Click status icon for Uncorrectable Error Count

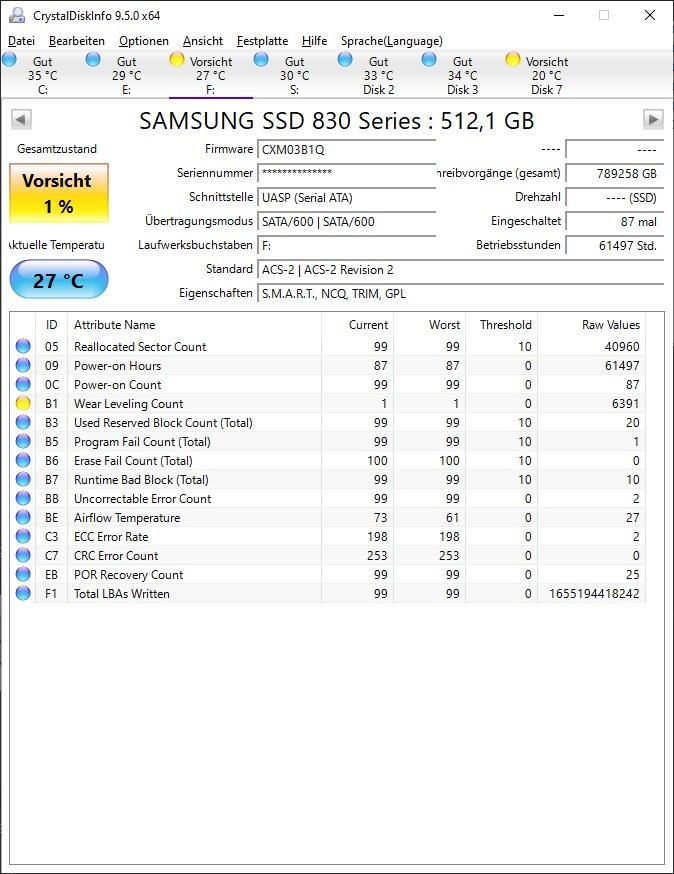23,498
